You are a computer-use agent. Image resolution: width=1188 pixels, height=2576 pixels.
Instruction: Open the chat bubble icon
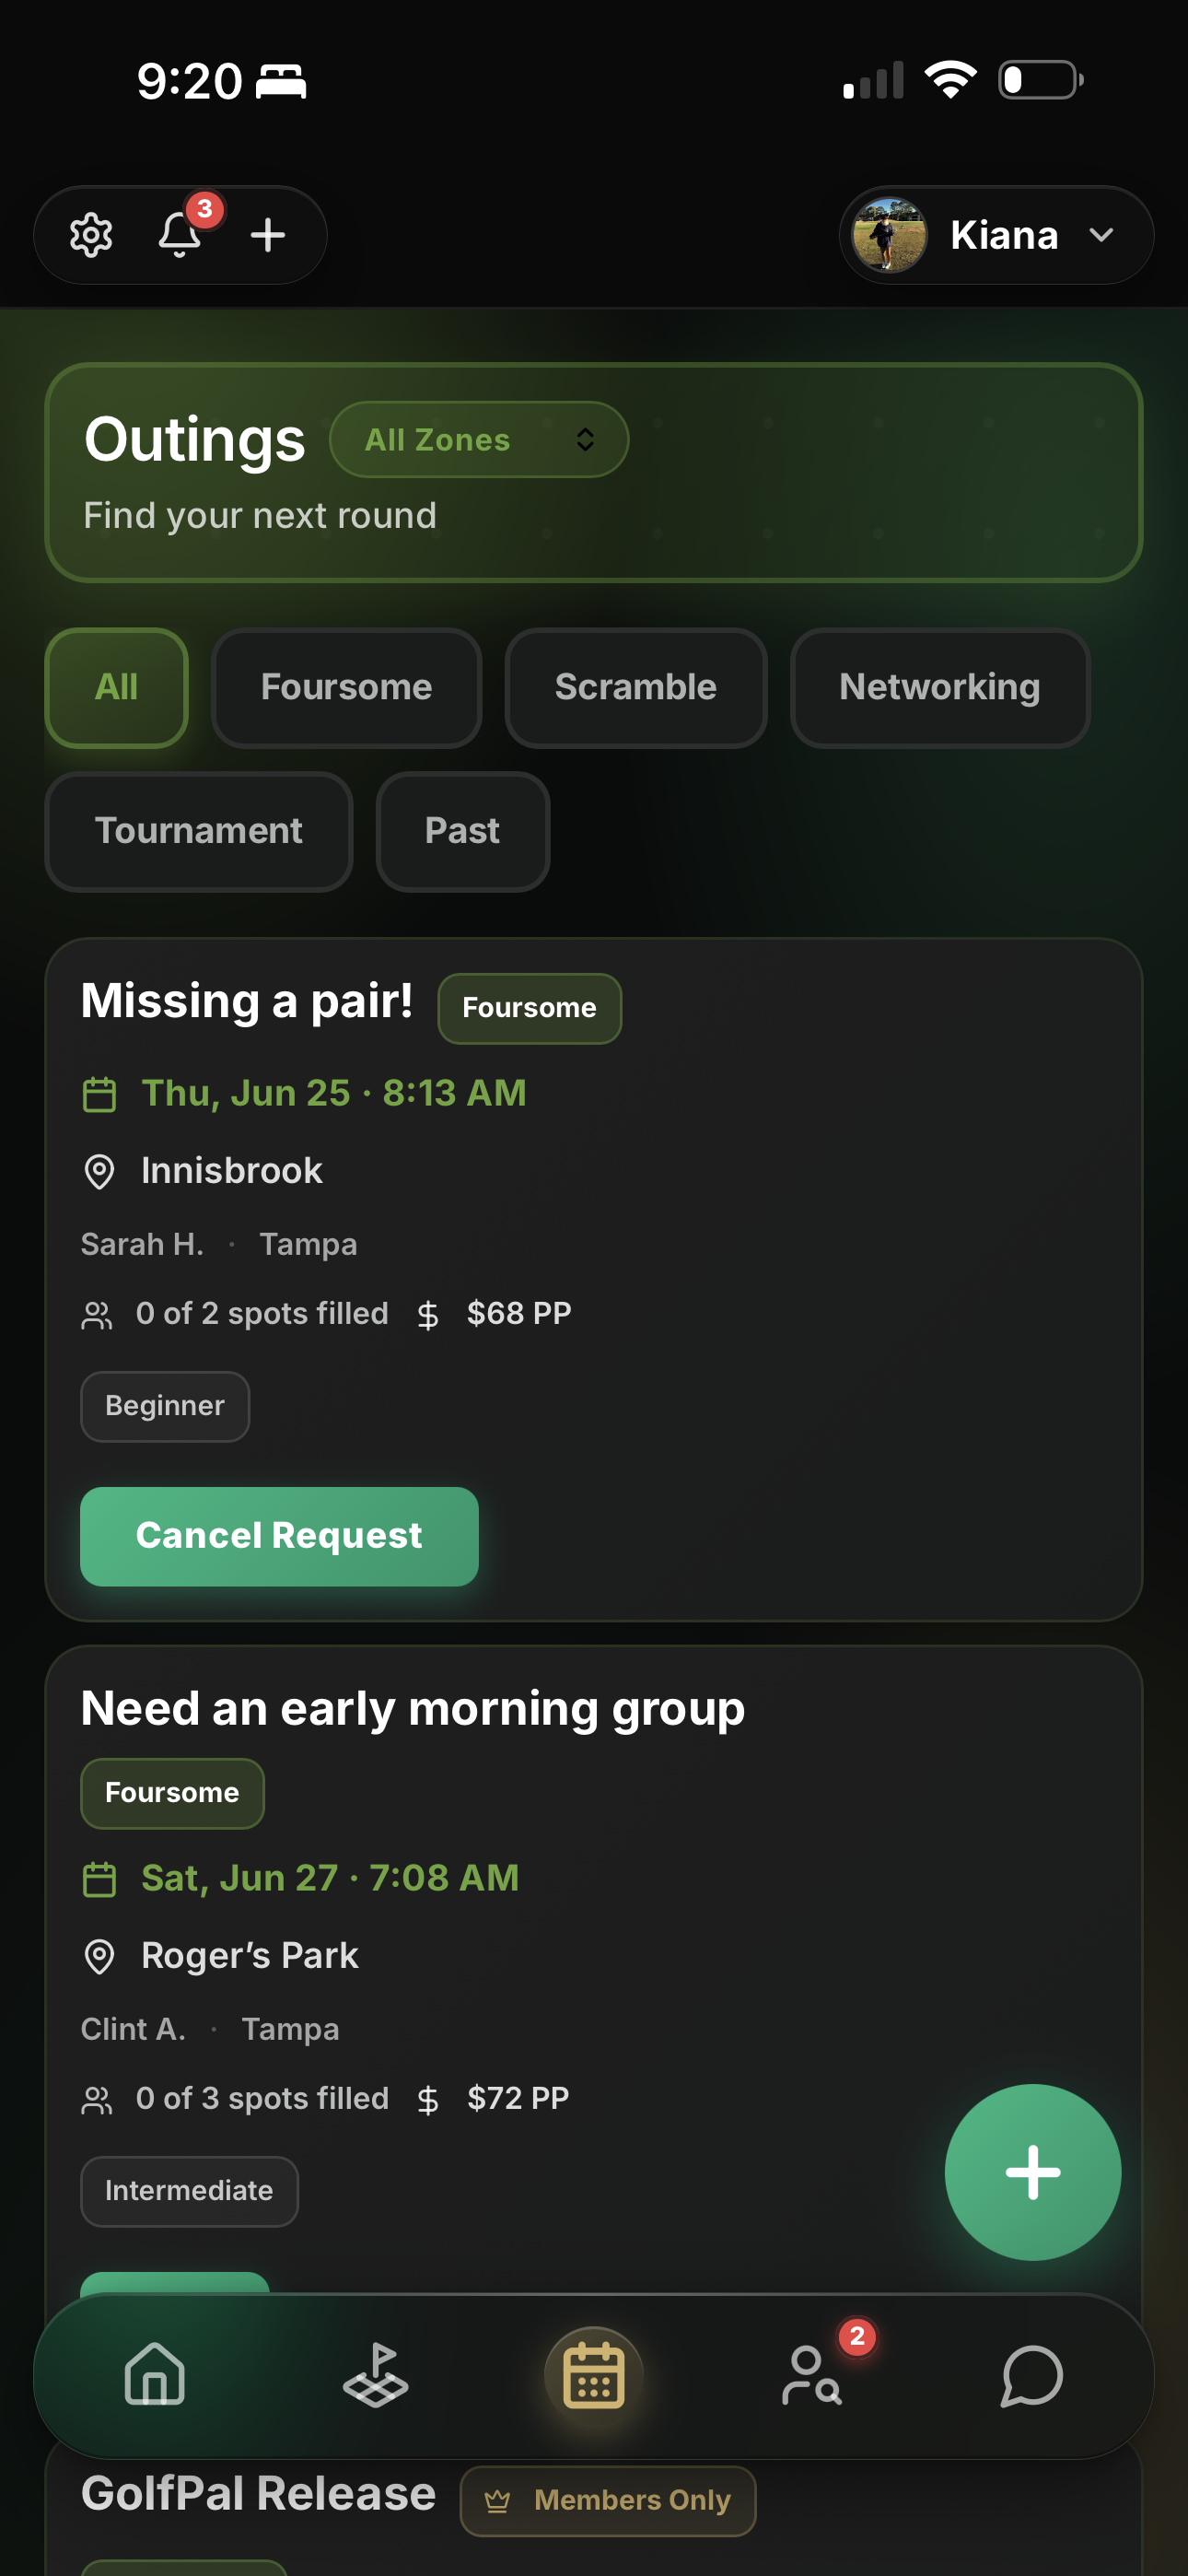click(x=1032, y=2374)
